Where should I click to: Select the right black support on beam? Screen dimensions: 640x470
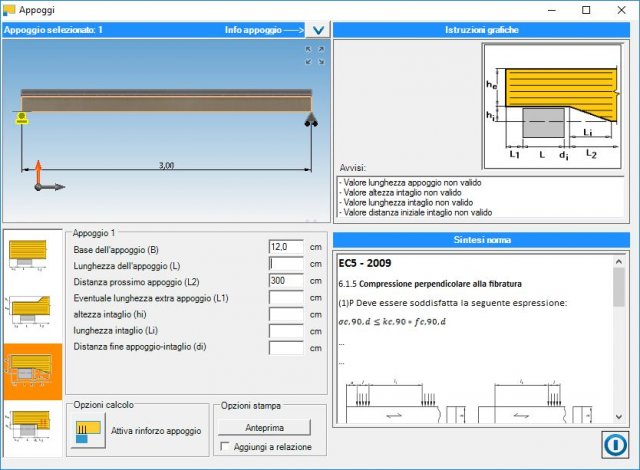tap(312, 120)
